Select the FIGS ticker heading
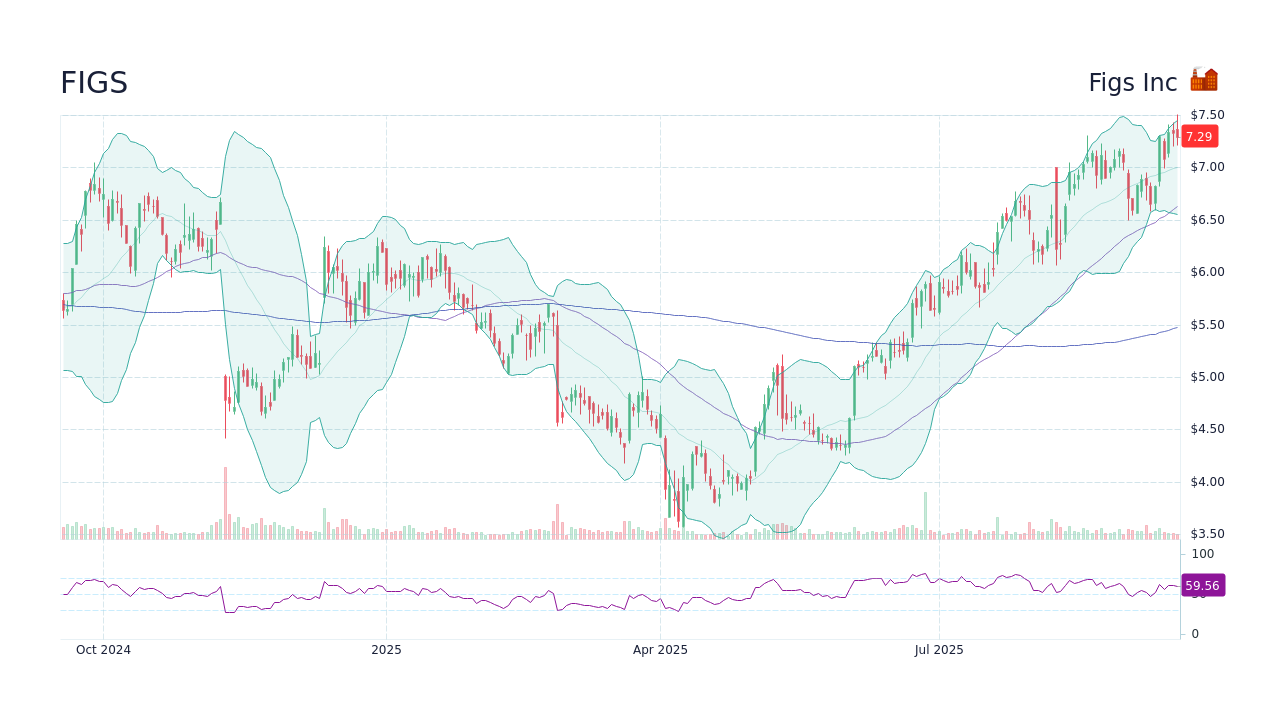 coord(93,83)
